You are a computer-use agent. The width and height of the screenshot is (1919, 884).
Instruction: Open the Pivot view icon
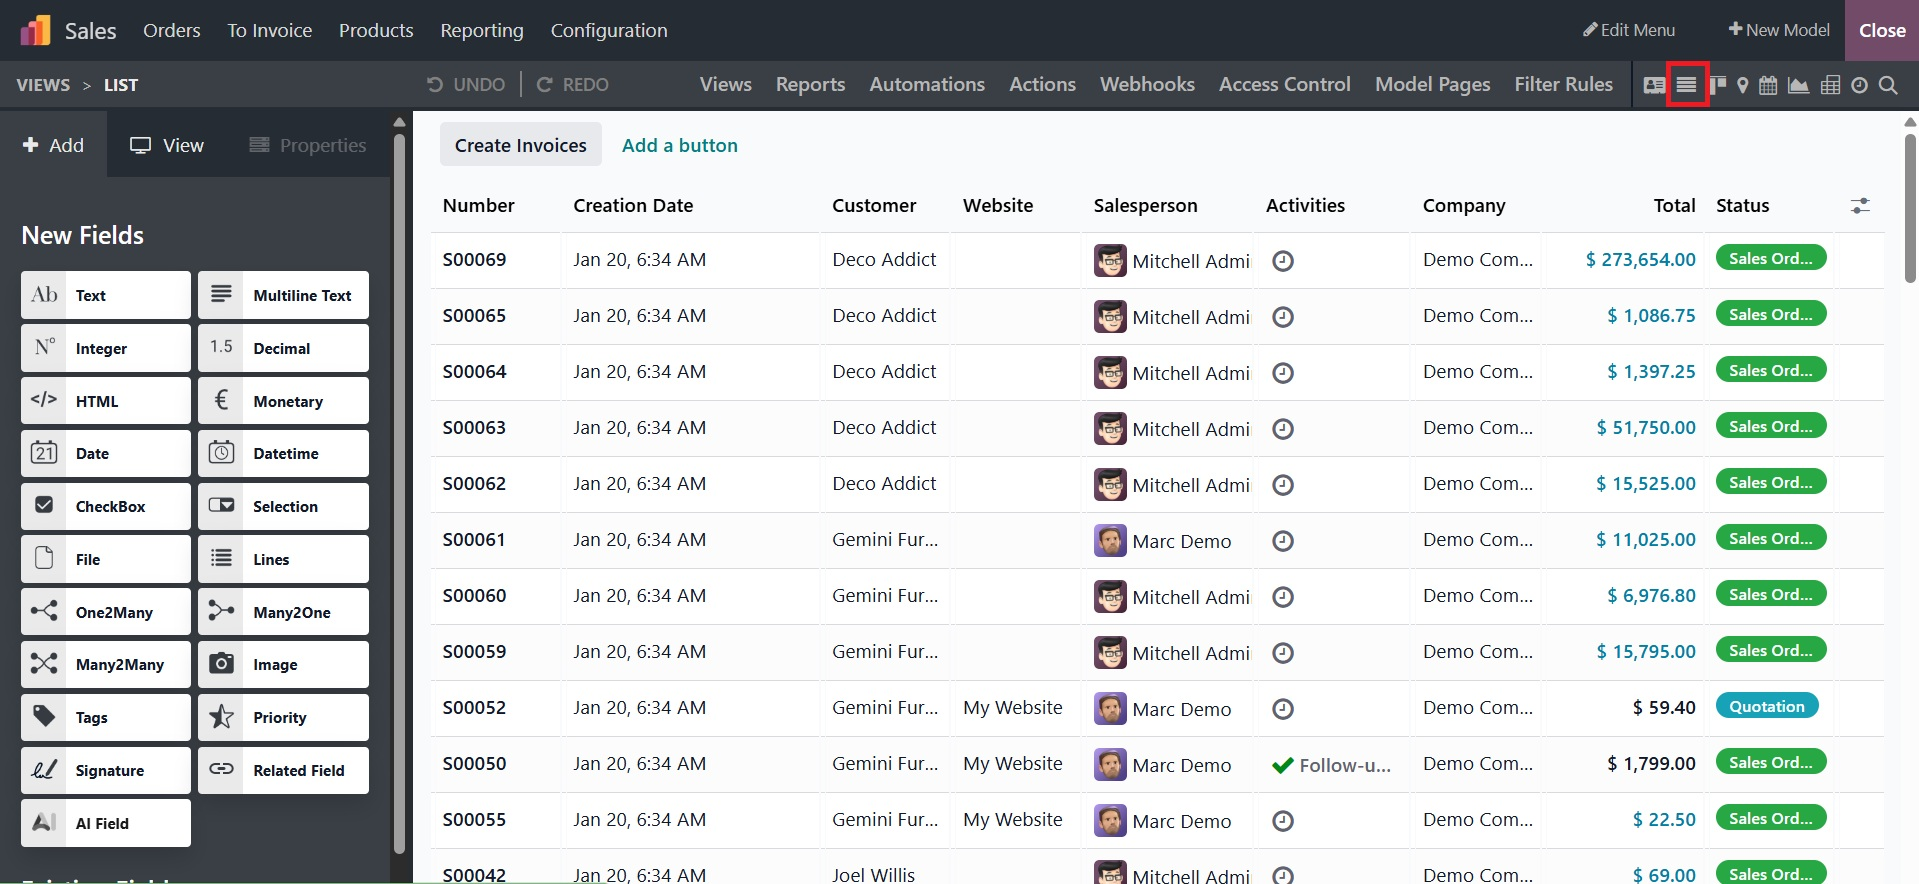point(1830,85)
